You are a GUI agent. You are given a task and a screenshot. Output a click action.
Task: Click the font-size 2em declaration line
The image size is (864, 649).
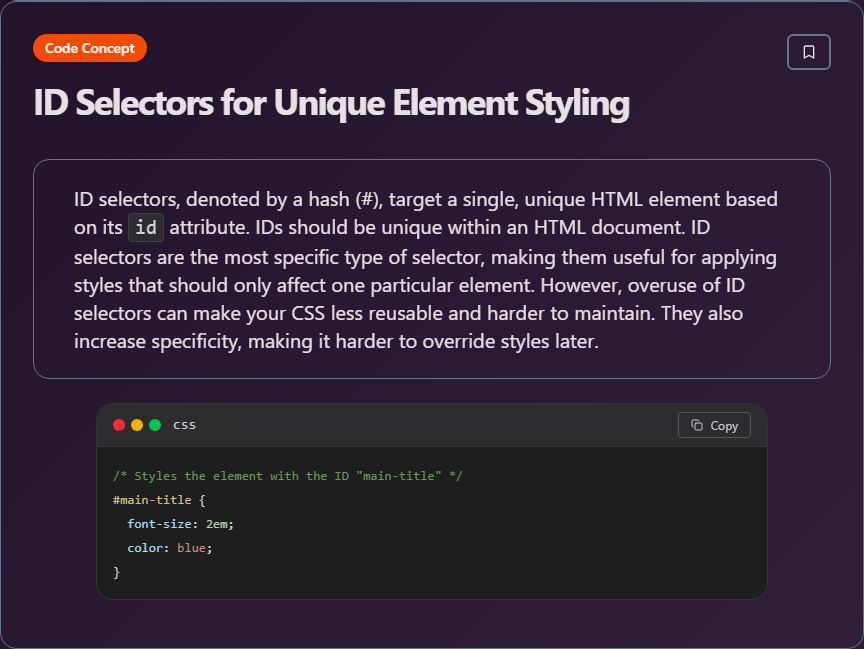(x=180, y=523)
